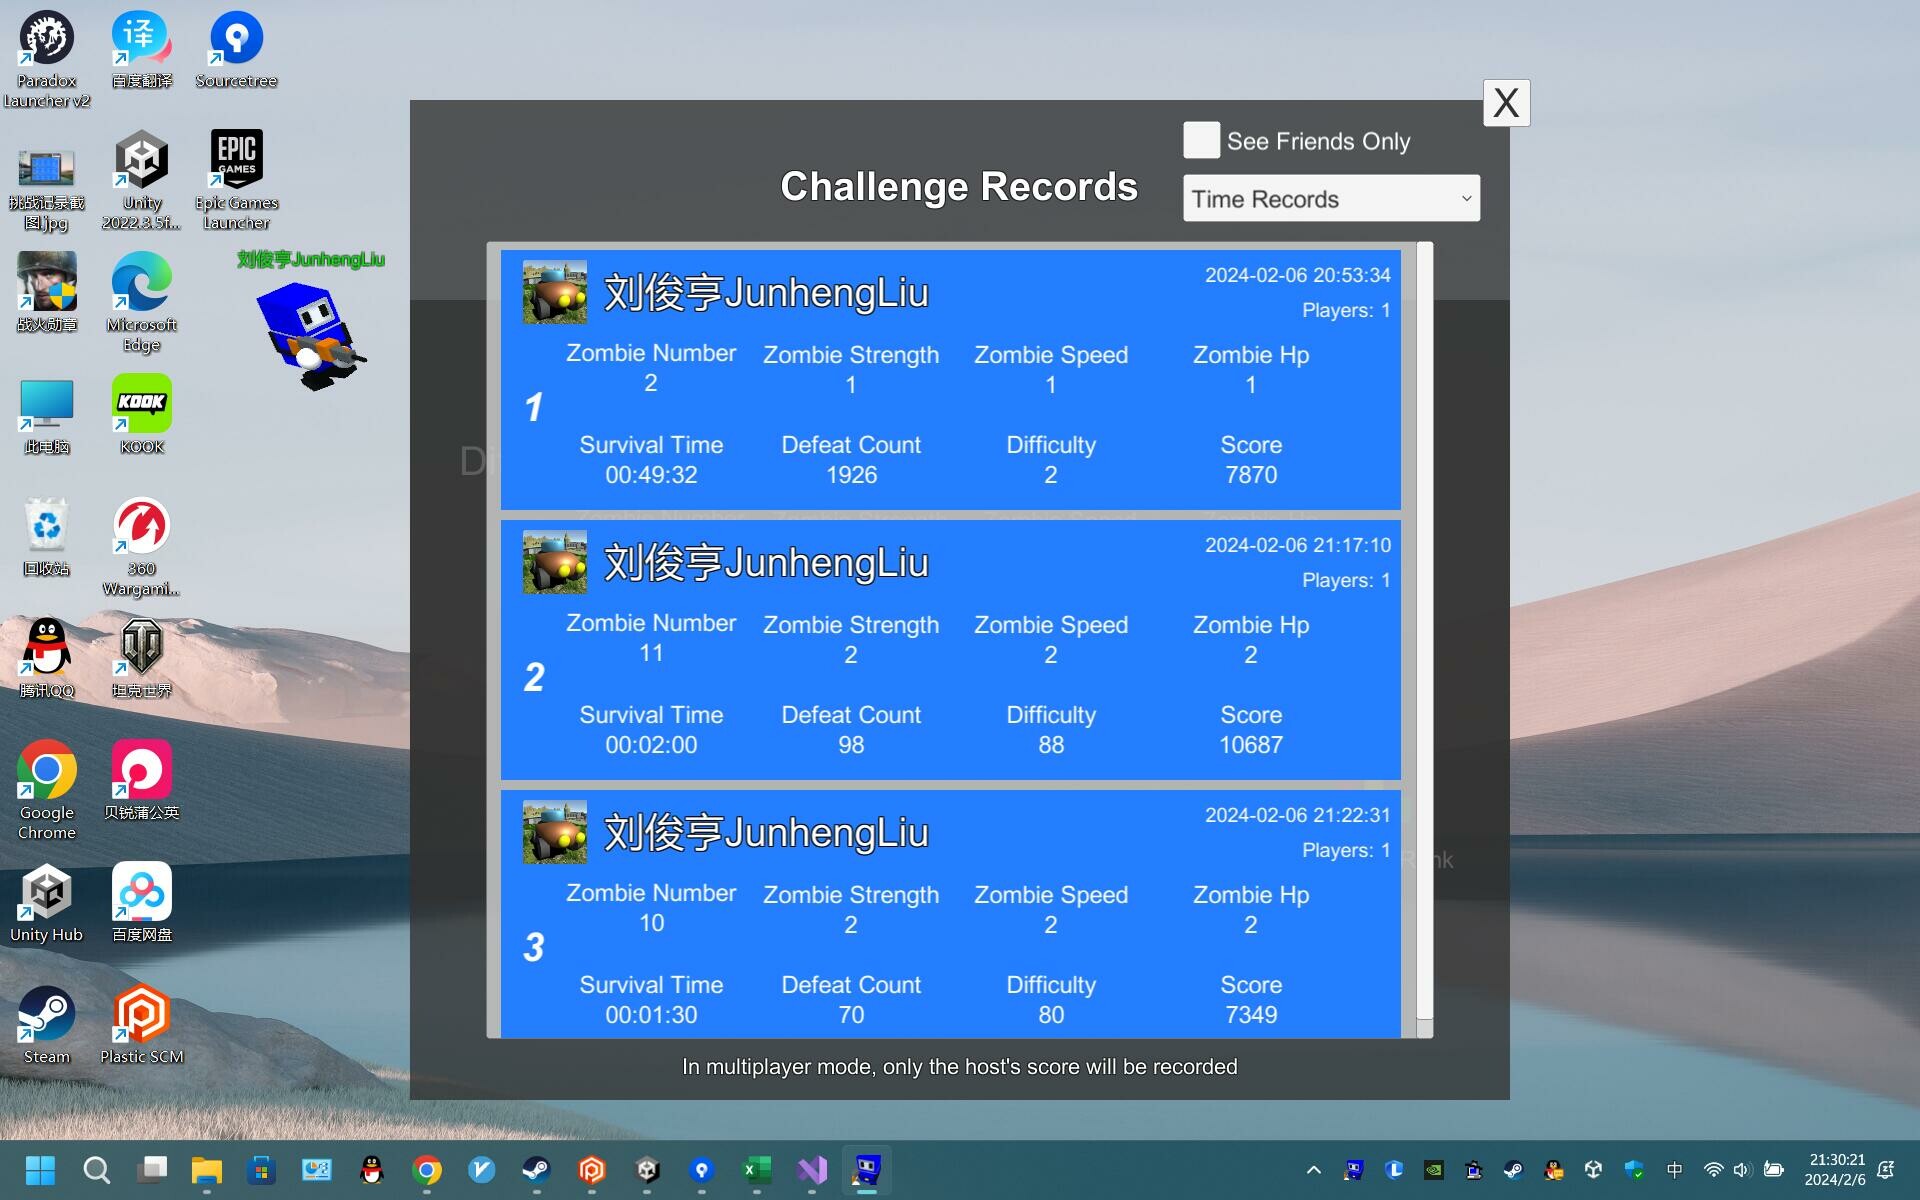Open Excel from the taskbar

pos(757,1170)
